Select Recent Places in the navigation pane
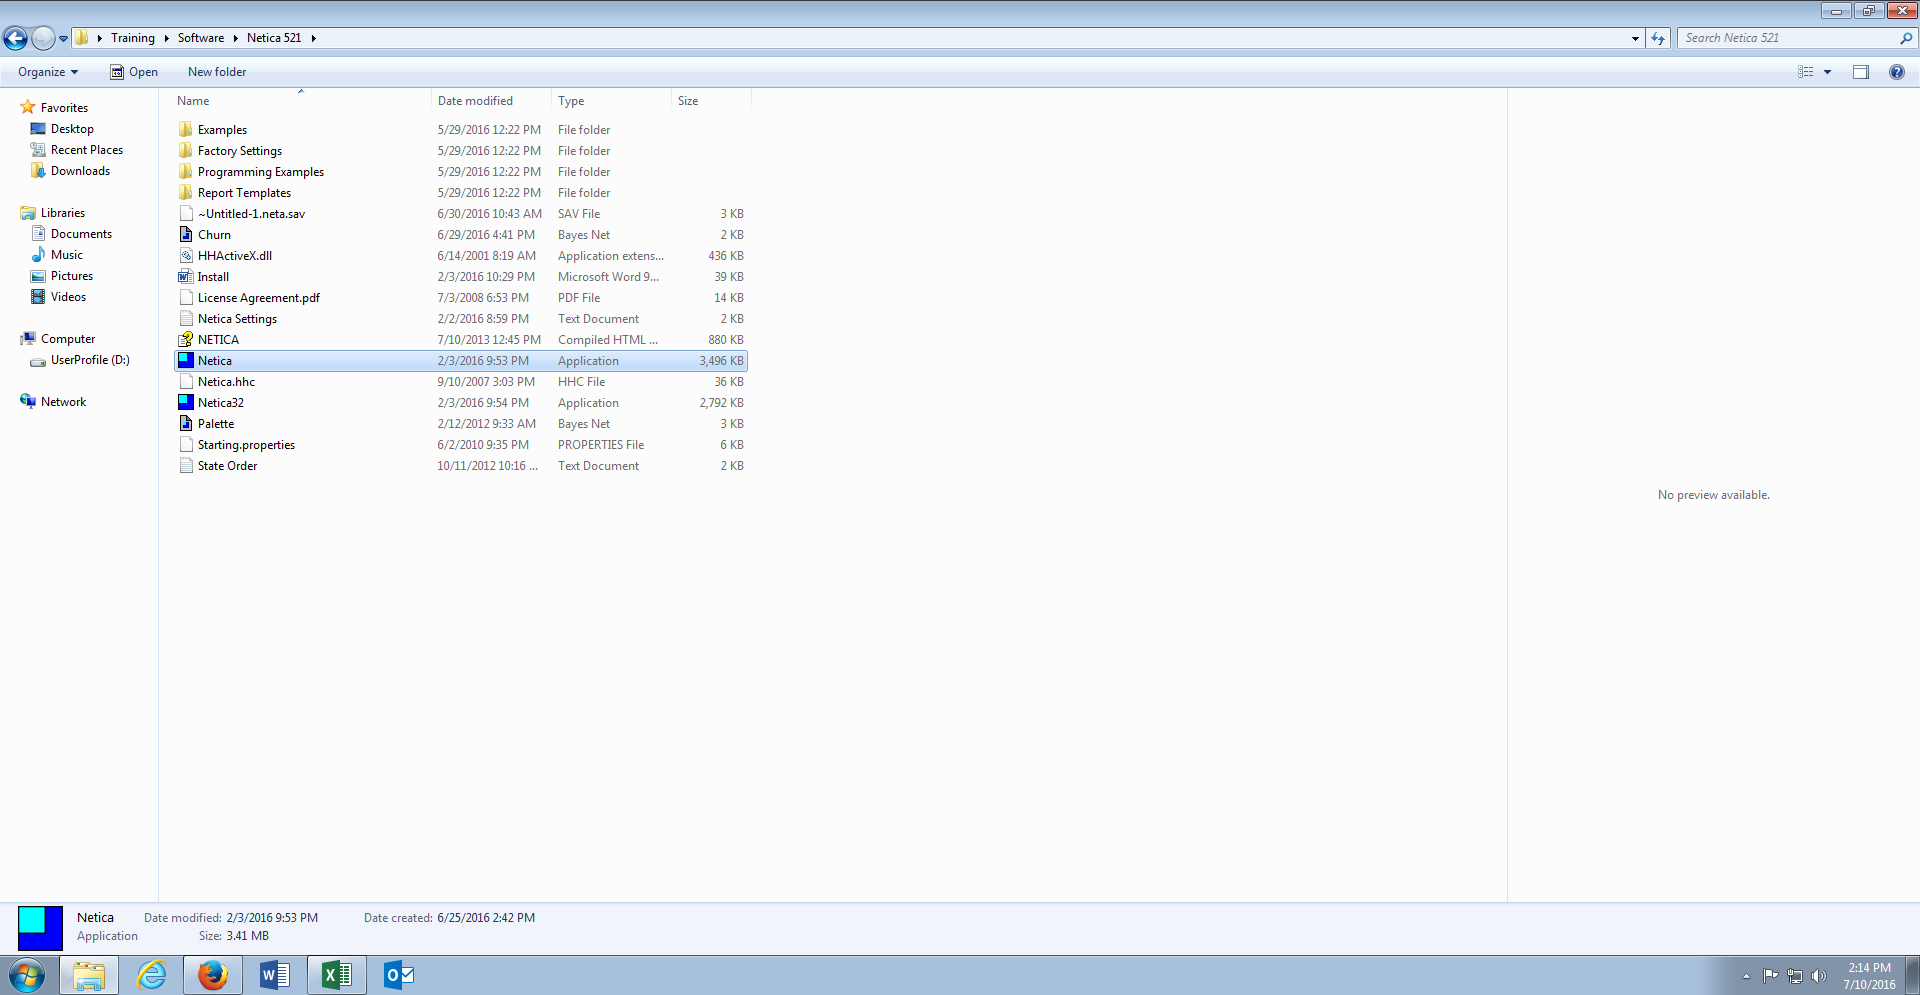1920x995 pixels. click(87, 150)
